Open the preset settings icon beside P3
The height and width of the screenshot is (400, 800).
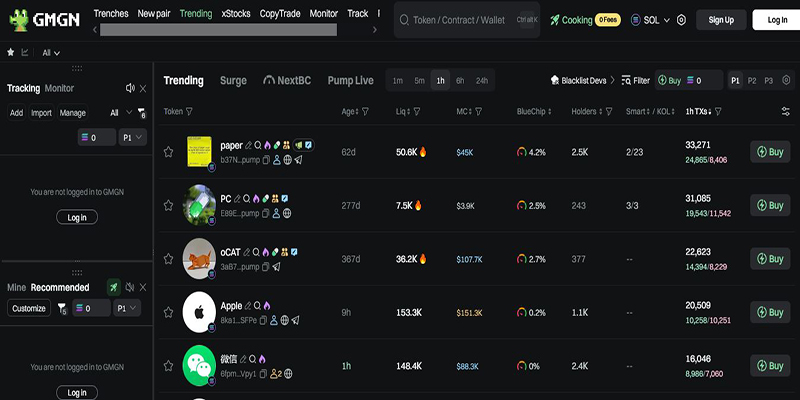pos(786,80)
